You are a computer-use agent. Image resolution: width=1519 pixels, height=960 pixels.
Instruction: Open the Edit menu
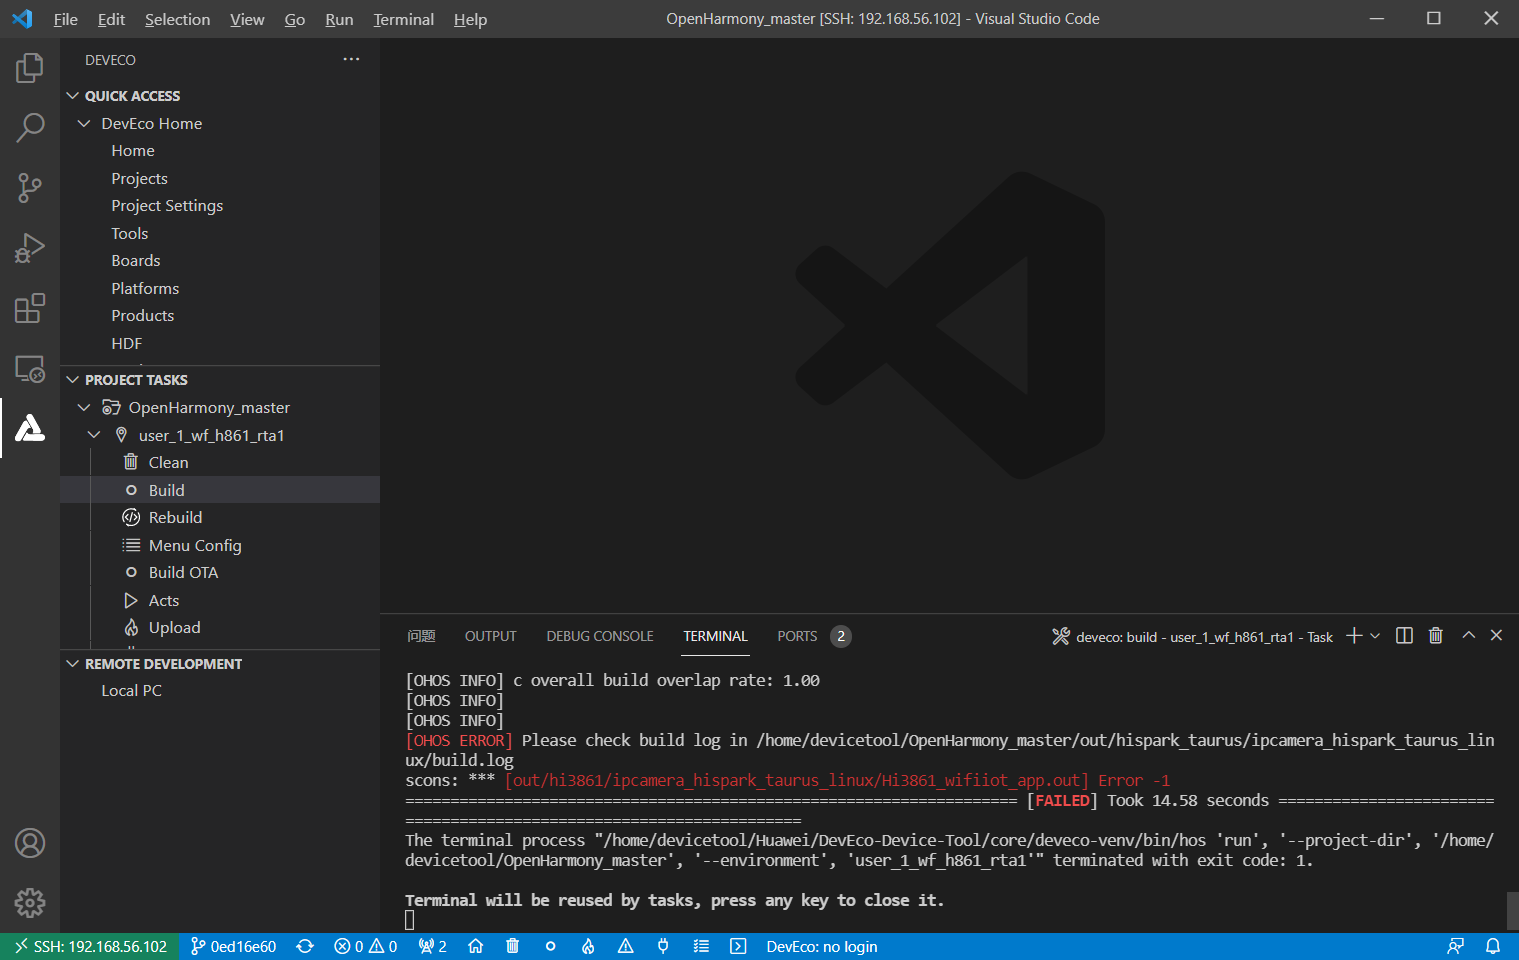(x=111, y=19)
